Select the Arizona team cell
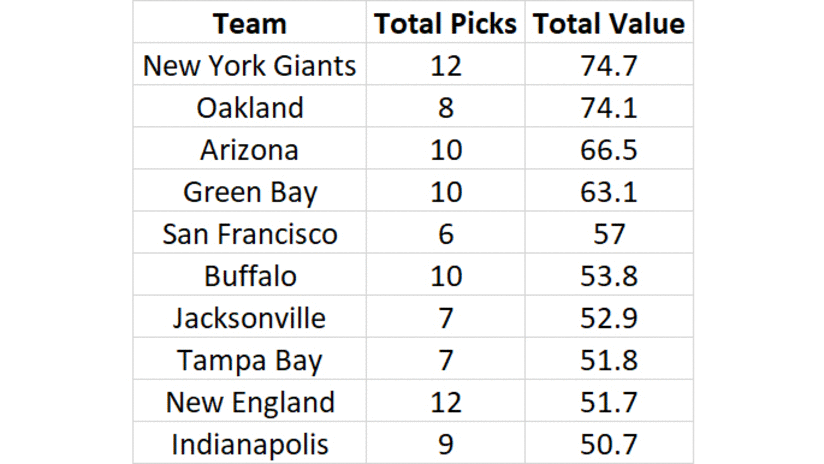The height and width of the screenshot is (464, 824). pos(249,150)
